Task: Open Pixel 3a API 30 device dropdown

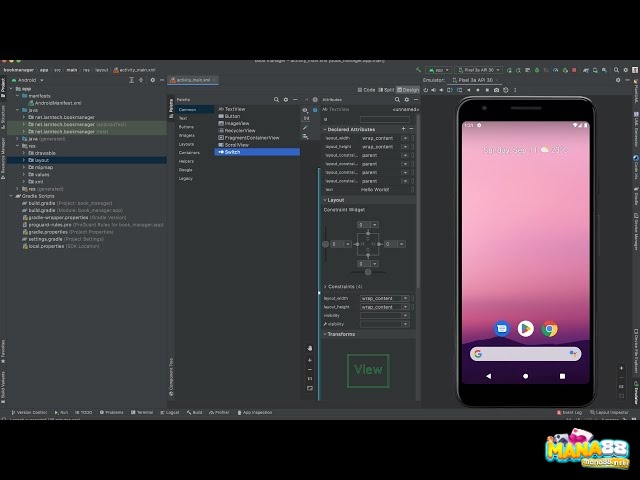Action: [479, 70]
